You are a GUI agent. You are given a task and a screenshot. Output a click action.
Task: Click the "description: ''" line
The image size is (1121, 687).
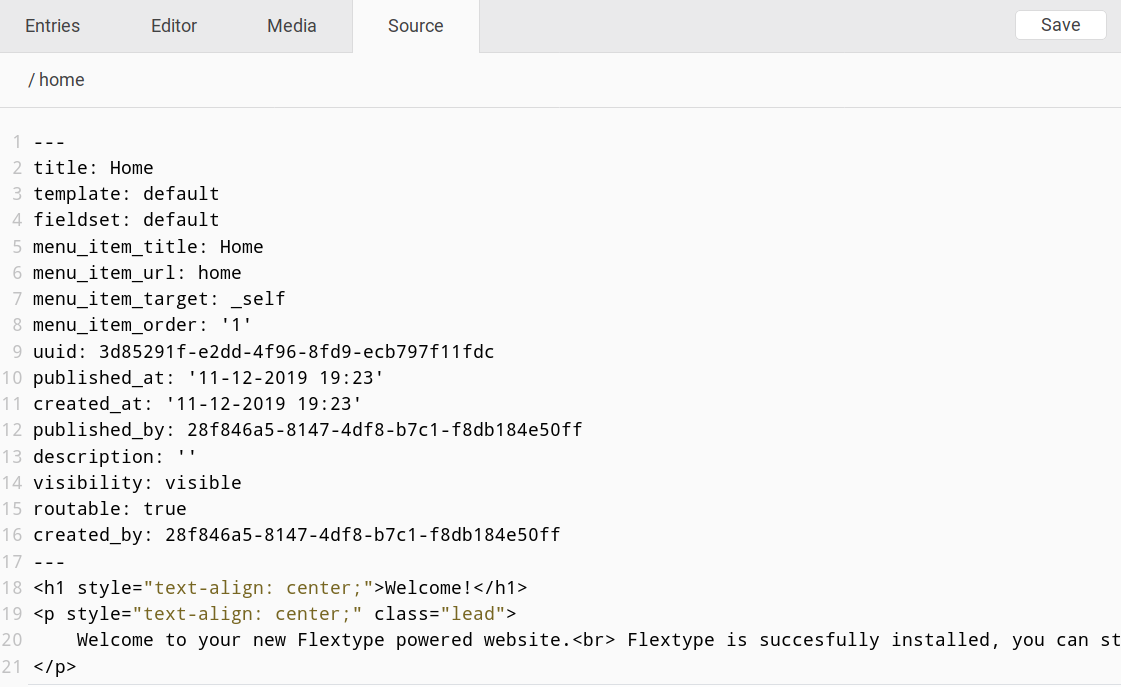coord(114,457)
